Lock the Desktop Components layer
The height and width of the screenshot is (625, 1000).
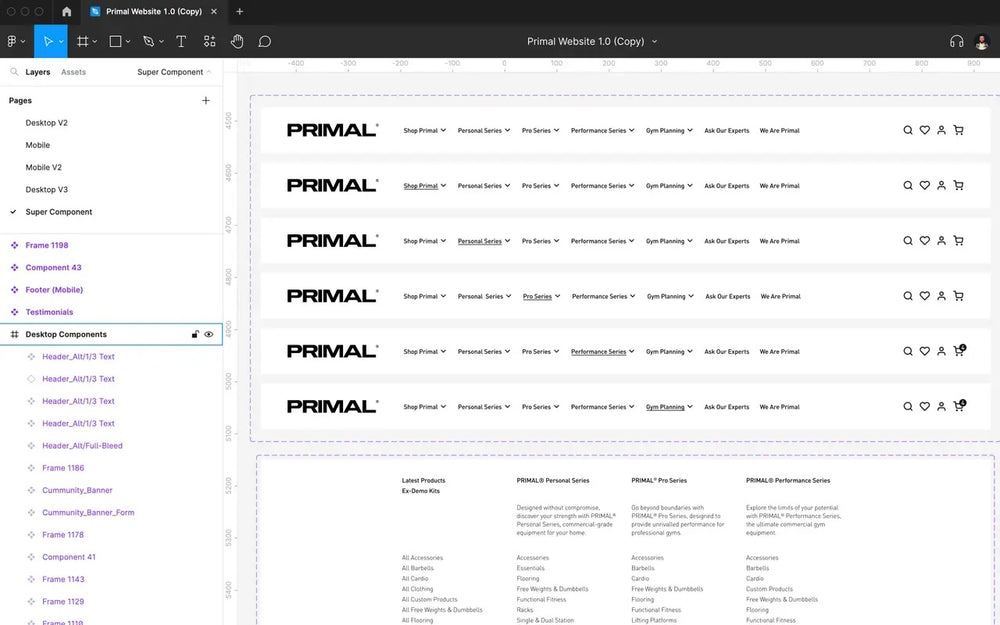click(195, 335)
